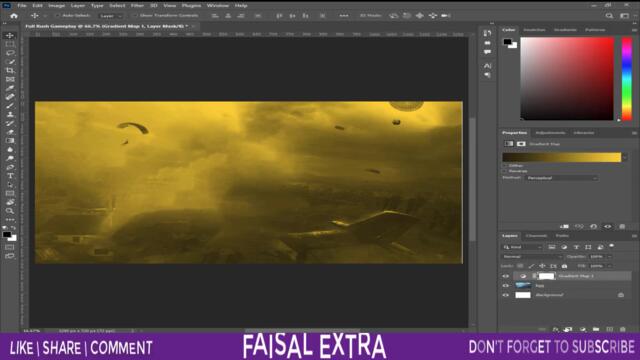Click the Reset adjustment icon in Properties
Screen dimensions: 640x360
point(593,227)
